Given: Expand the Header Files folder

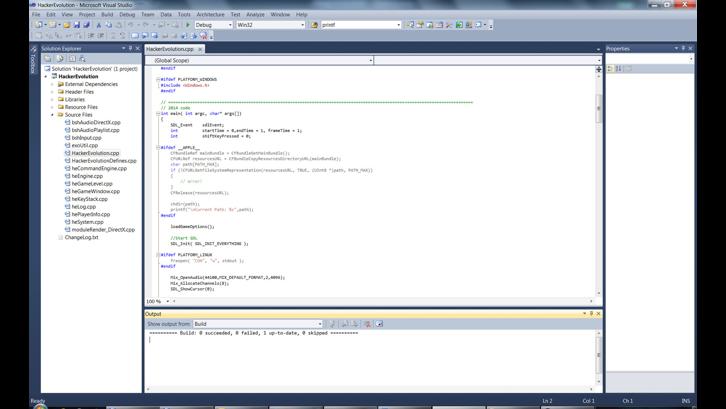Looking at the screenshot, I should coord(52,92).
